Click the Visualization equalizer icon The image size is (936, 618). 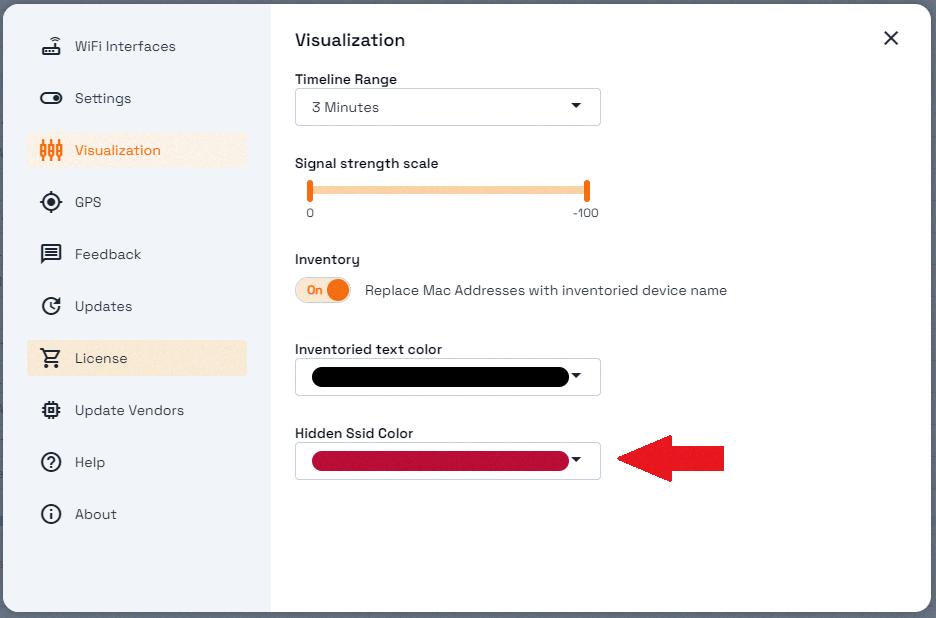point(51,150)
